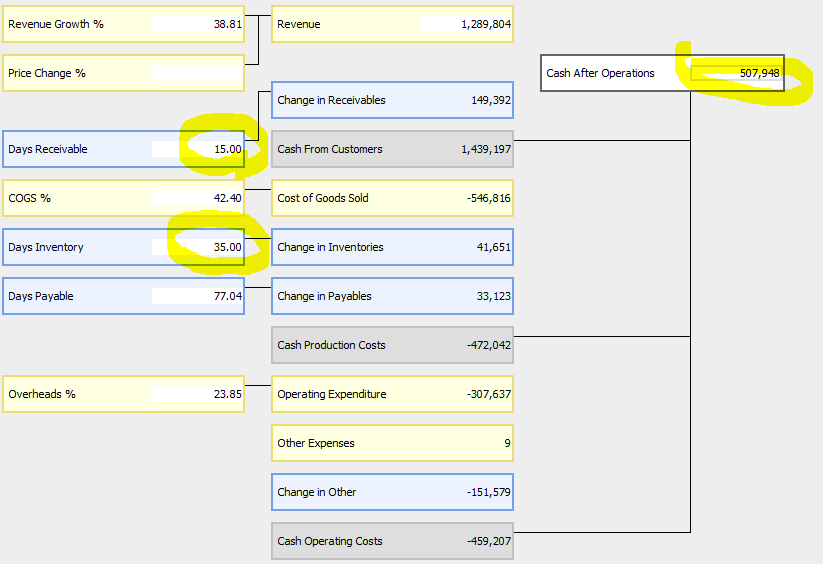Click the empty Price Change % field
823x564 pixels.
tap(197, 73)
